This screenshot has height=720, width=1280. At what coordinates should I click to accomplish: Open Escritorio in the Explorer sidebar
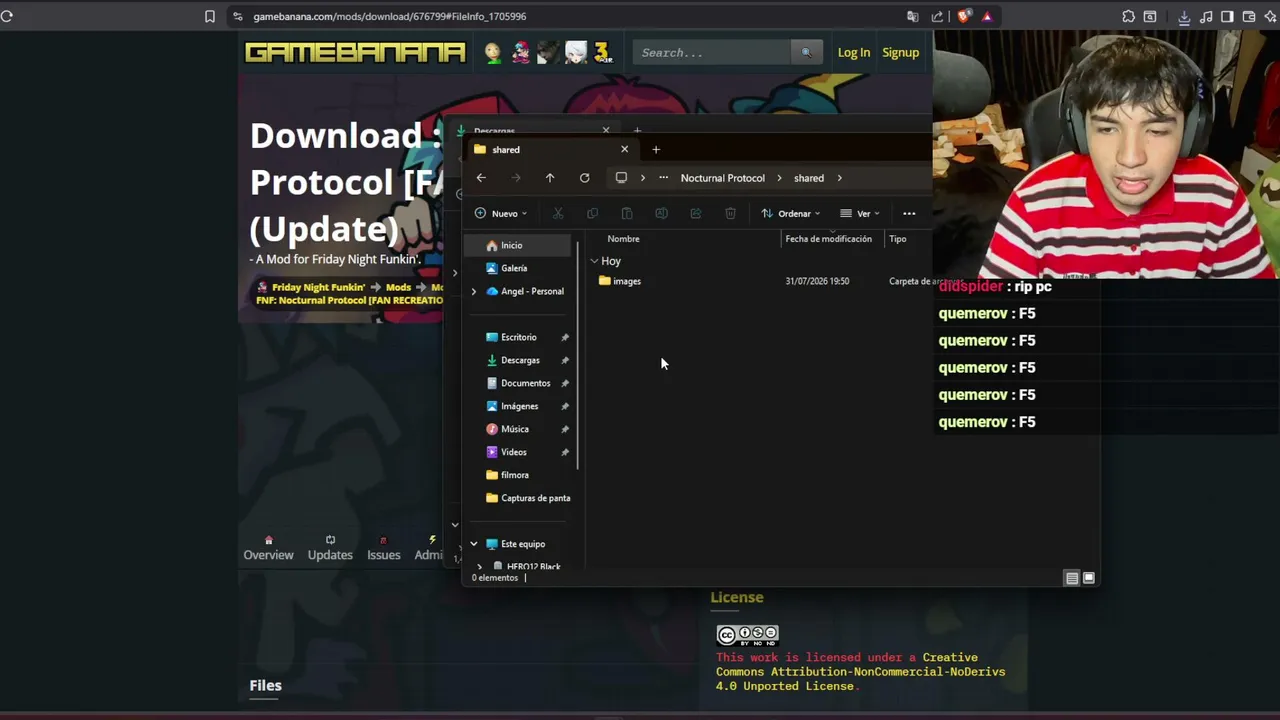click(x=520, y=337)
